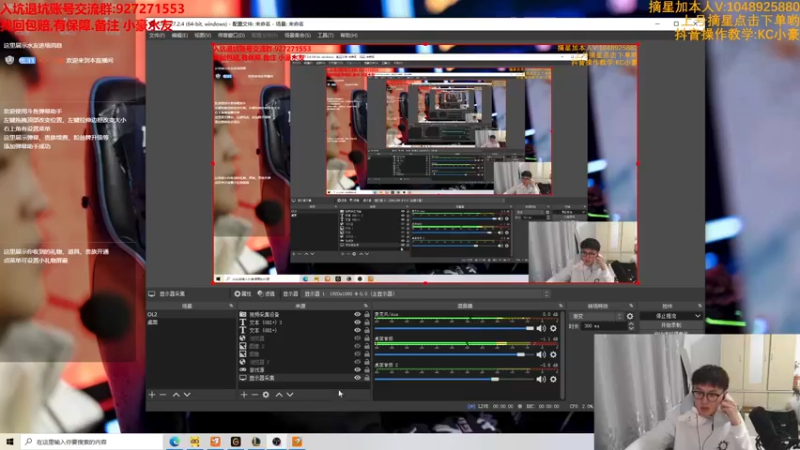800x450 pixels.
Task: Add a new source with the plus icon
Action: (244, 394)
